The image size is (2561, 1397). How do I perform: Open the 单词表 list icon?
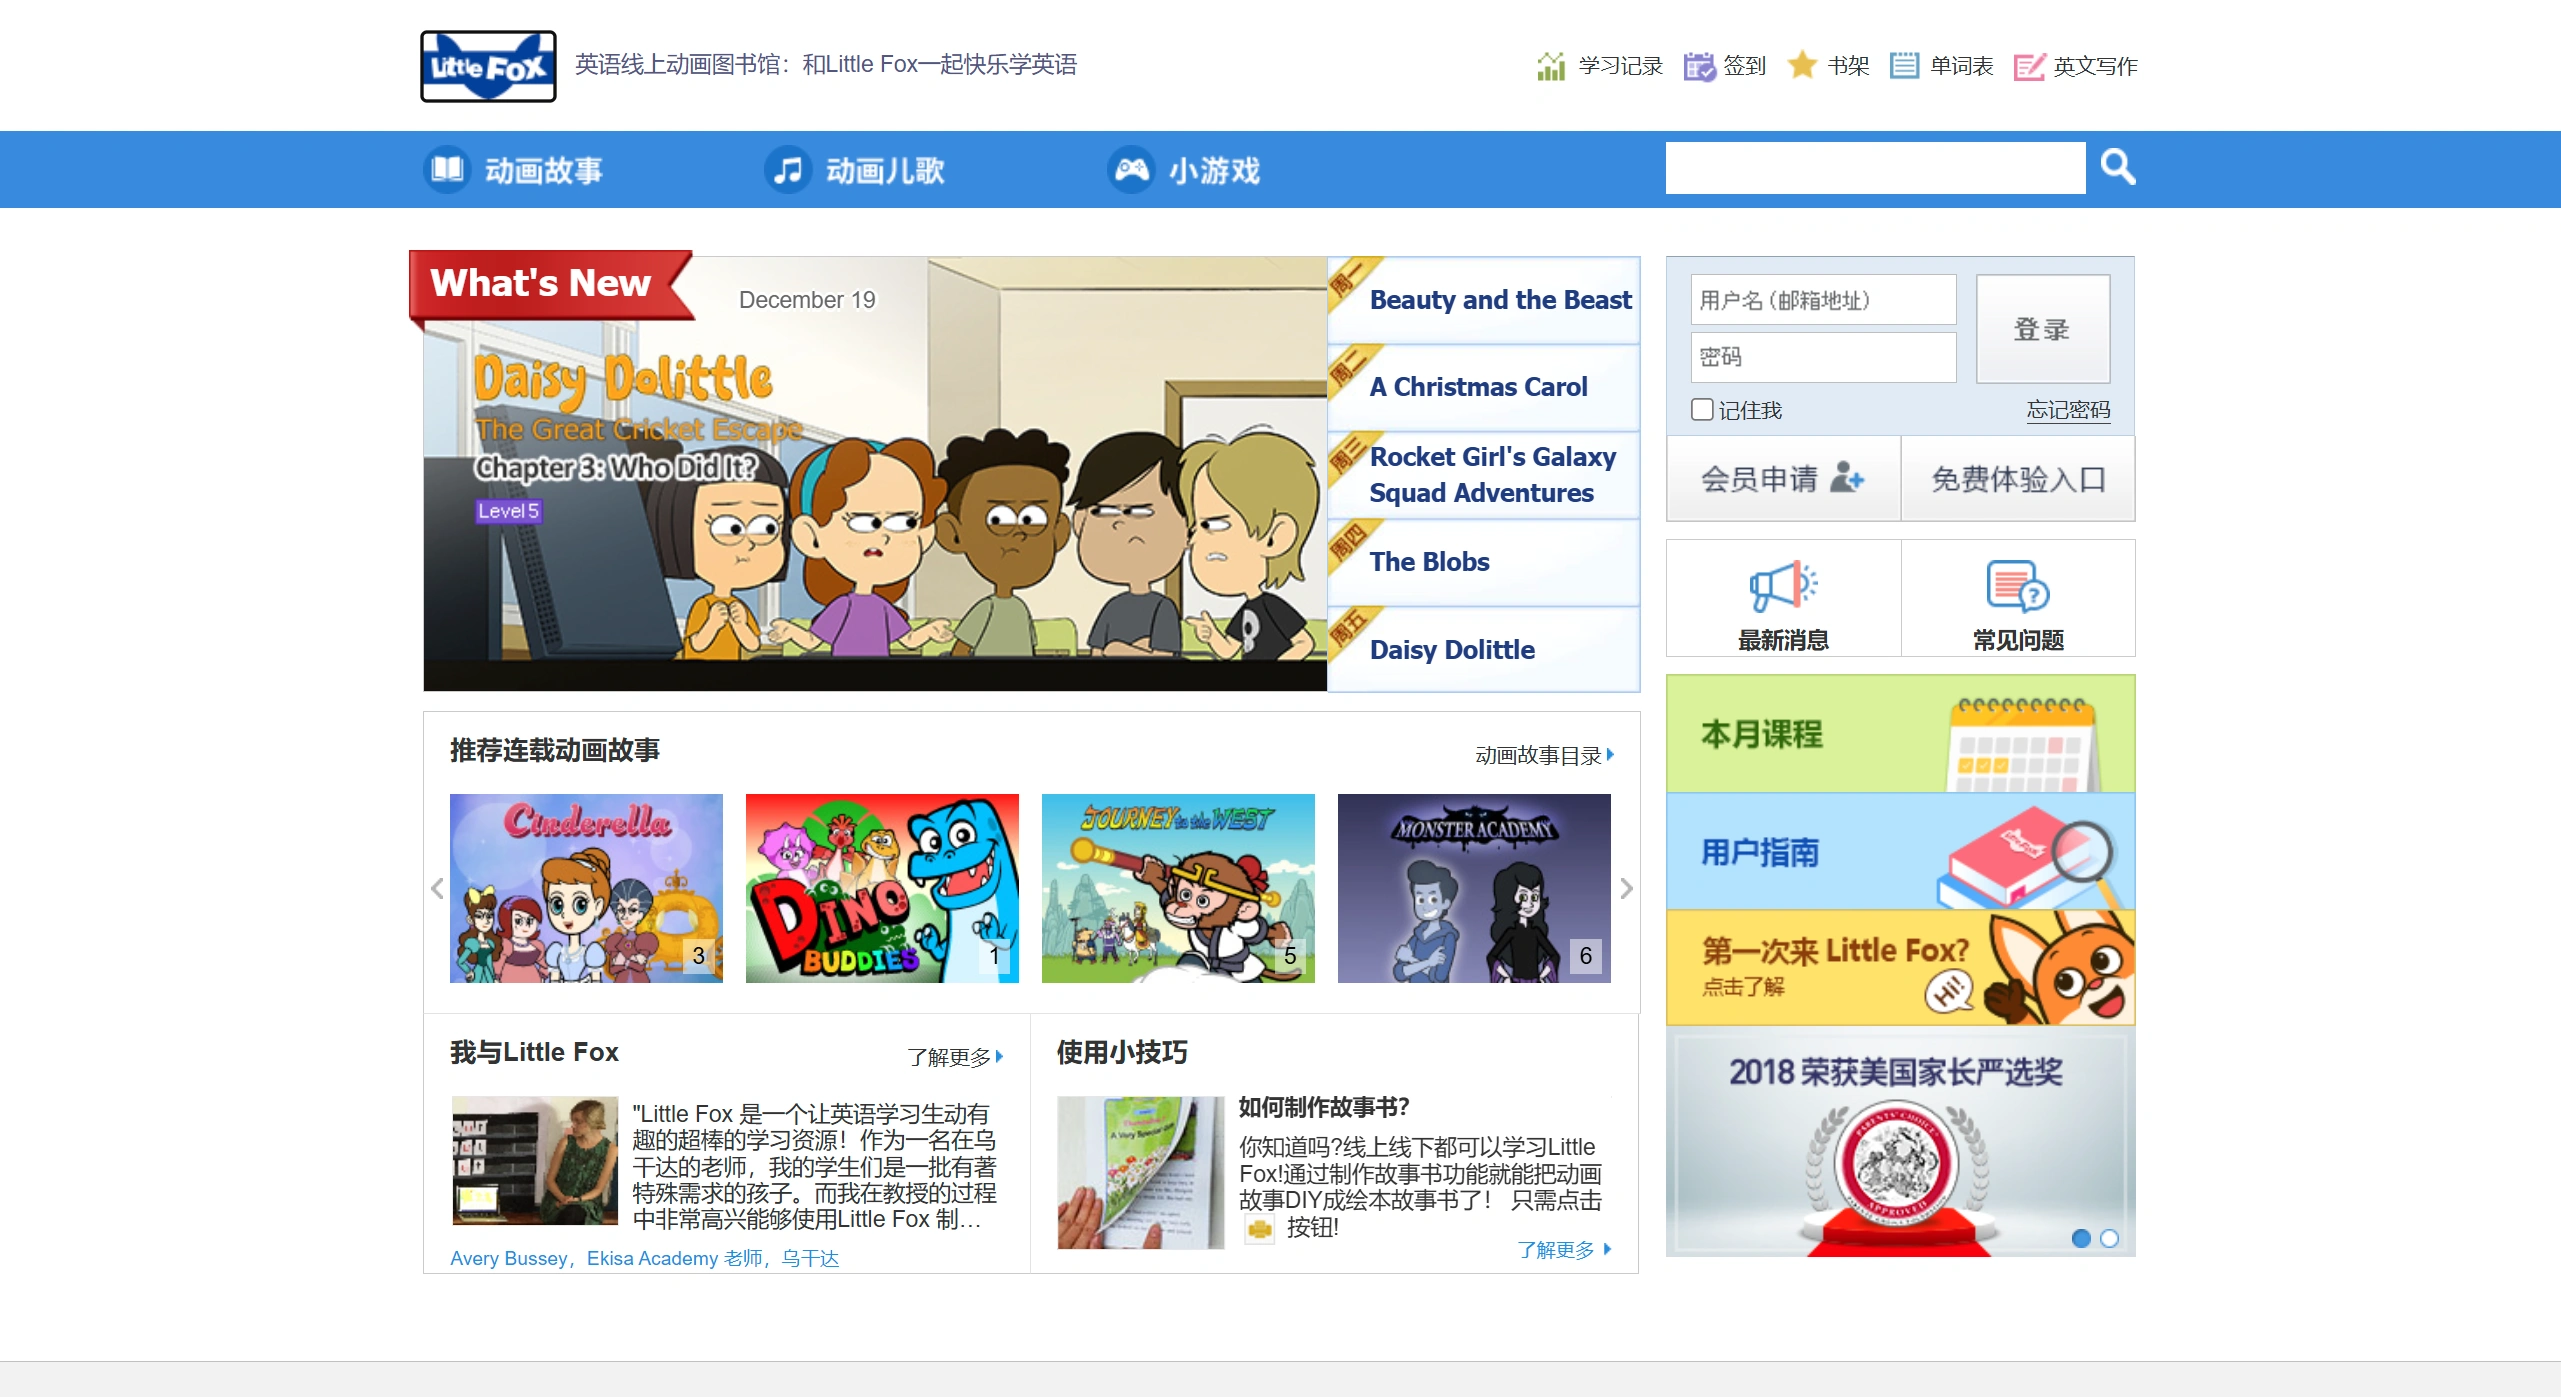point(1903,66)
